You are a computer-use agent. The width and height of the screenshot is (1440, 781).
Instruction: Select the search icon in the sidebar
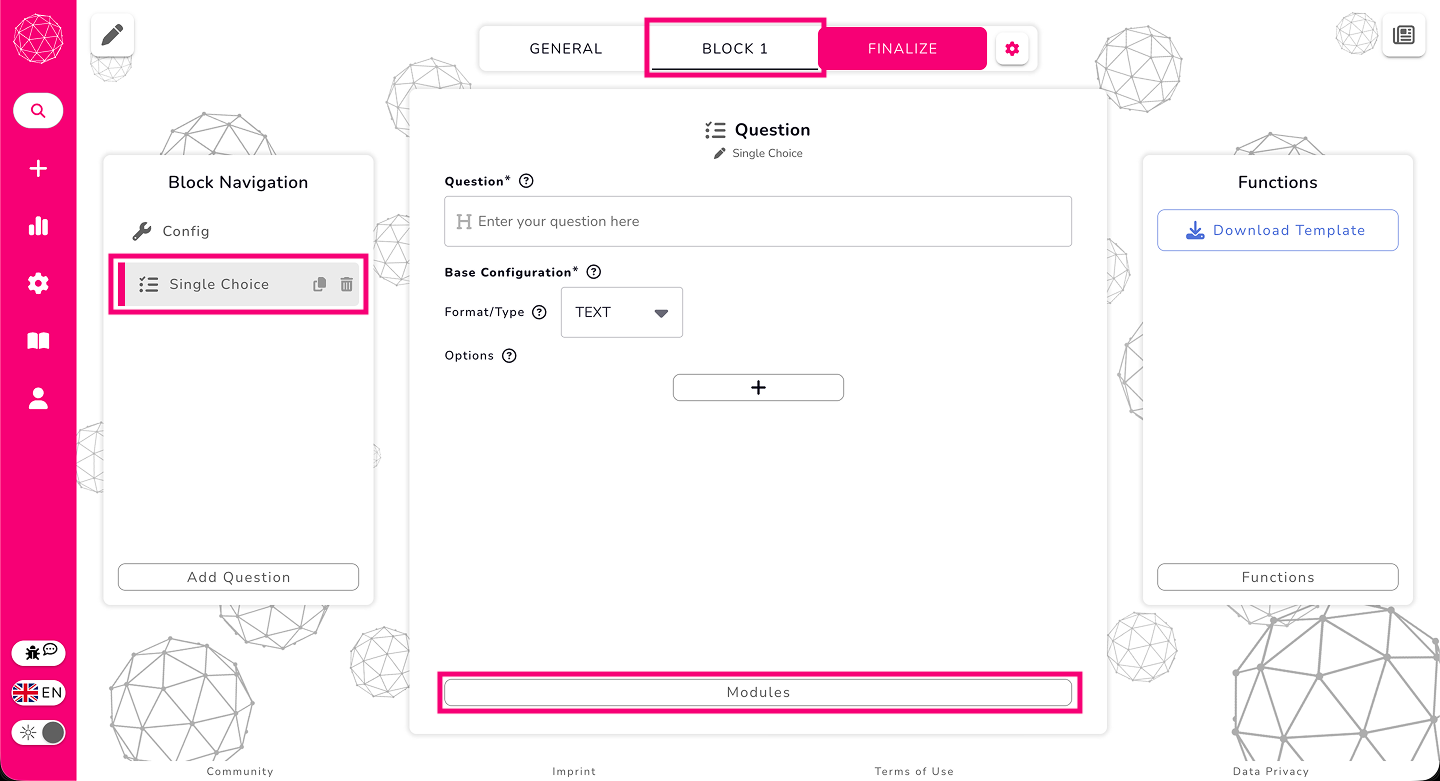click(38, 110)
